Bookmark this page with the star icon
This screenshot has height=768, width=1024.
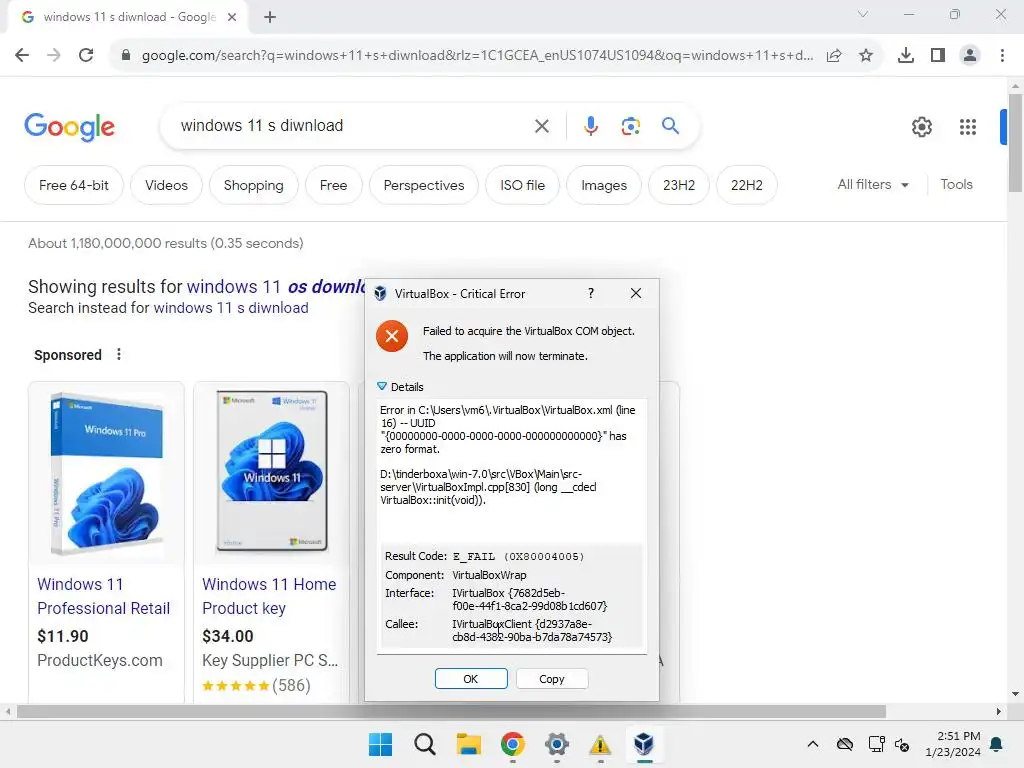(866, 56)
